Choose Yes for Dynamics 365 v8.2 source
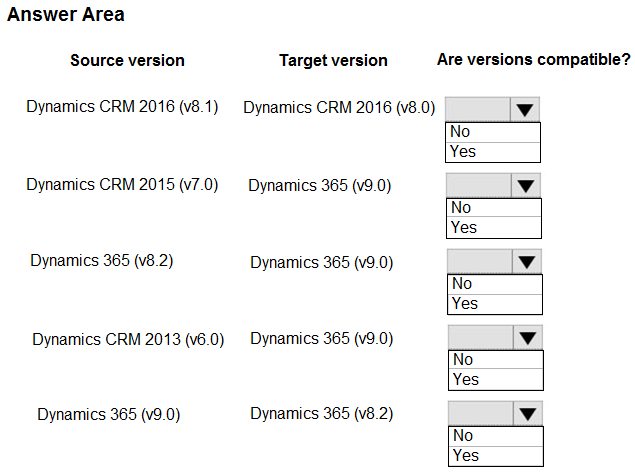The image size is (635, 473). 495,304
